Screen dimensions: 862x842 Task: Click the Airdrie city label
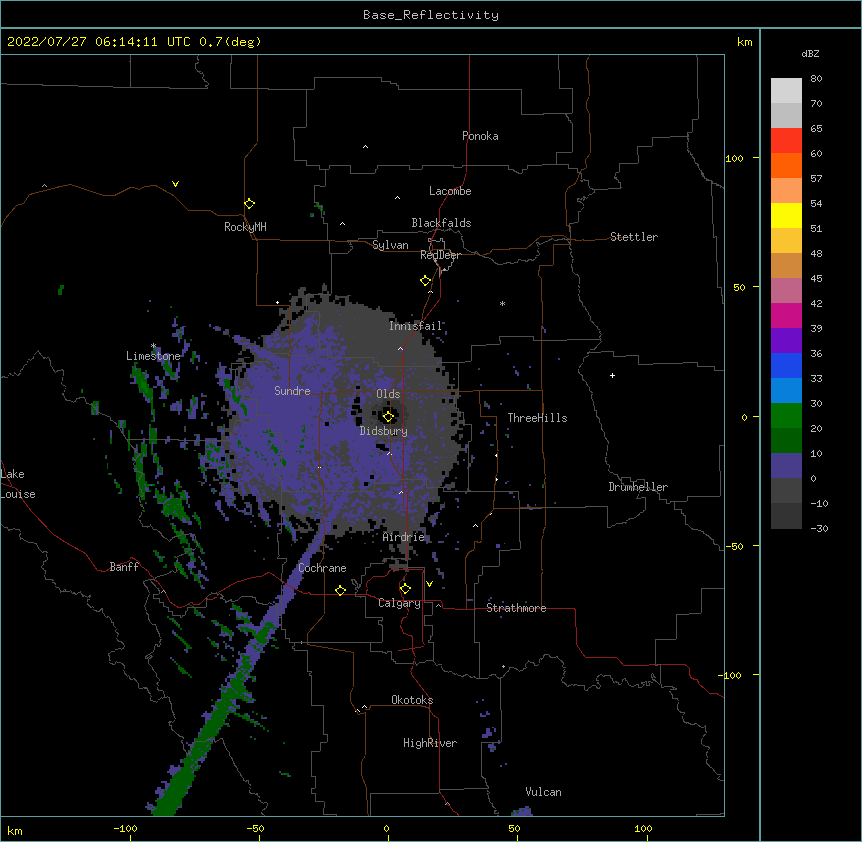[x=404, y=537]
